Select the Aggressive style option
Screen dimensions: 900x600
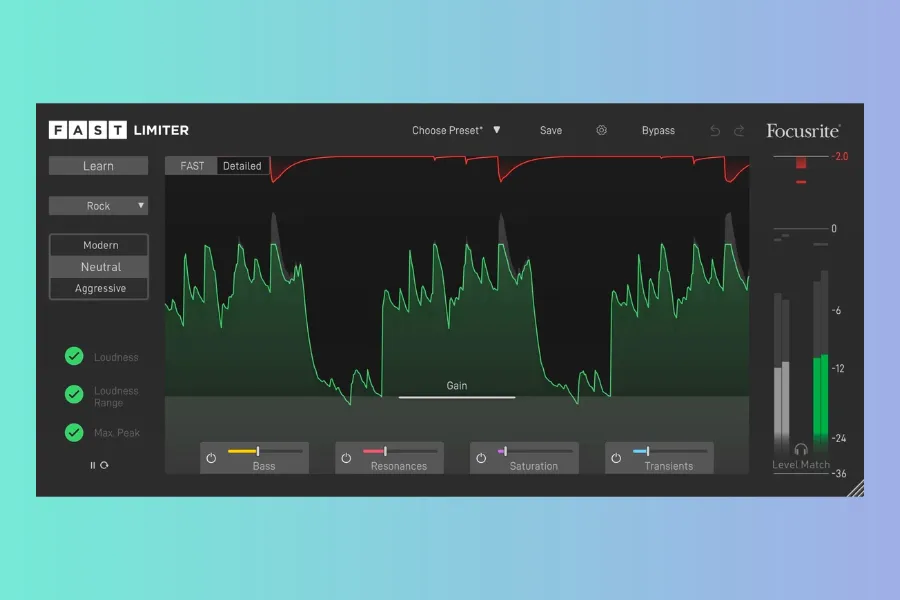click(100, 289)
